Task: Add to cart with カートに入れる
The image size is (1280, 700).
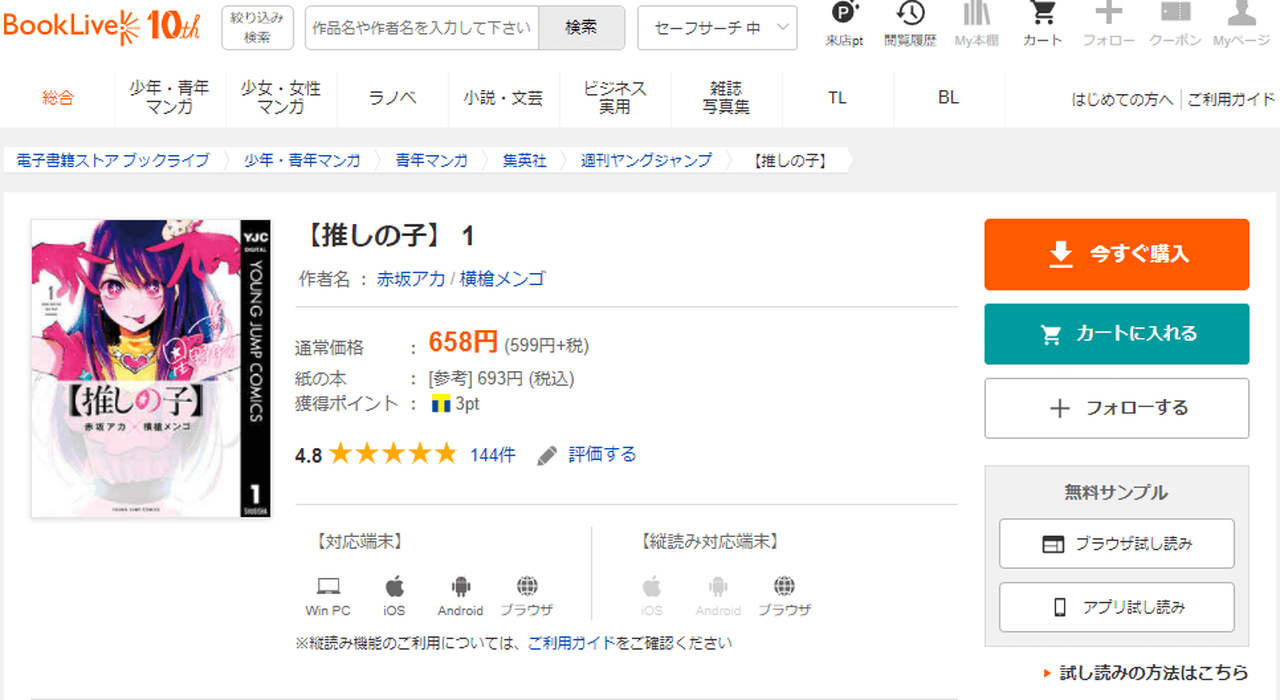Action: click(1116, 334)
